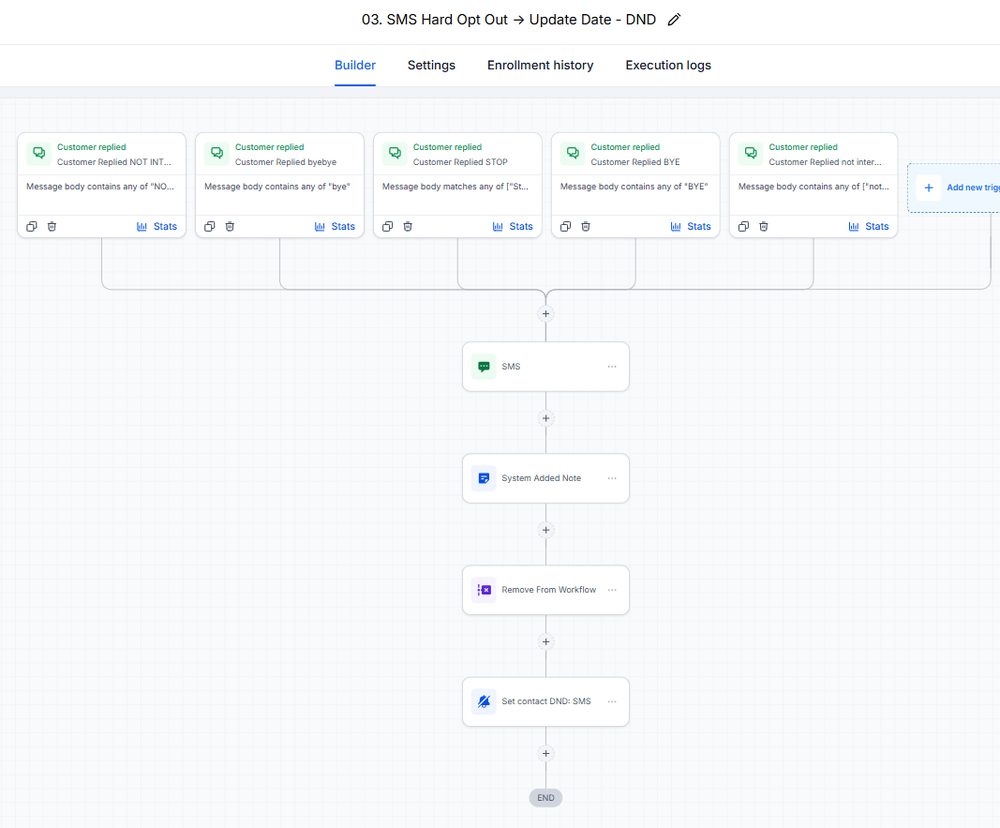Select 'Customer Replied BYE' trigger name
This screenshot has height=828, width=1000.
(x=635, y=162)
